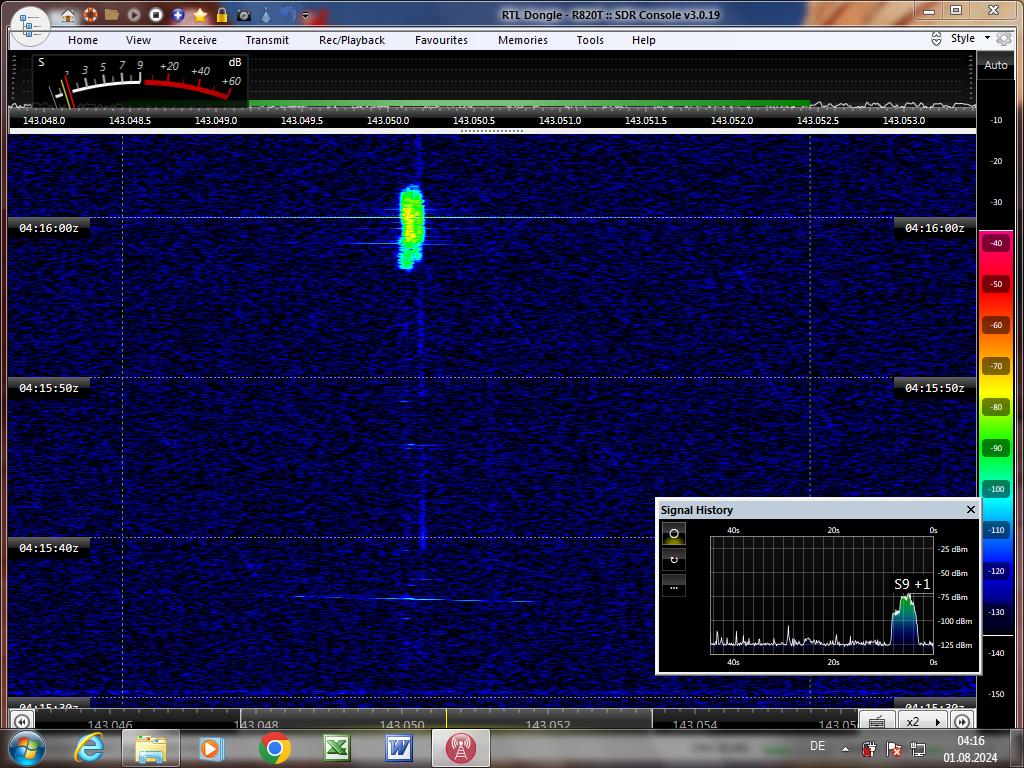
Task: Show hidden system tray icons
Action: pos(845,749)
